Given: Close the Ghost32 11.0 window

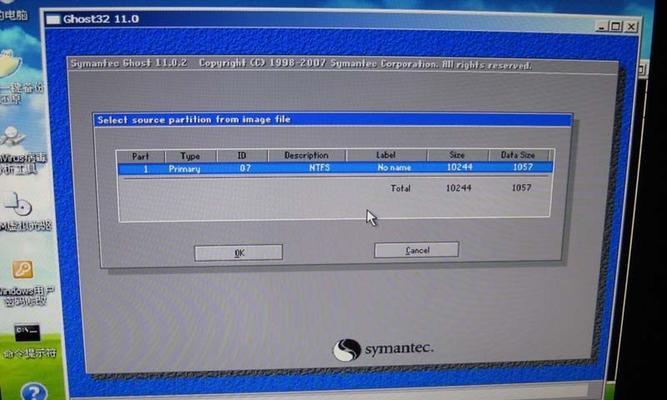Looking at the screenshot, I should [631, 26].
